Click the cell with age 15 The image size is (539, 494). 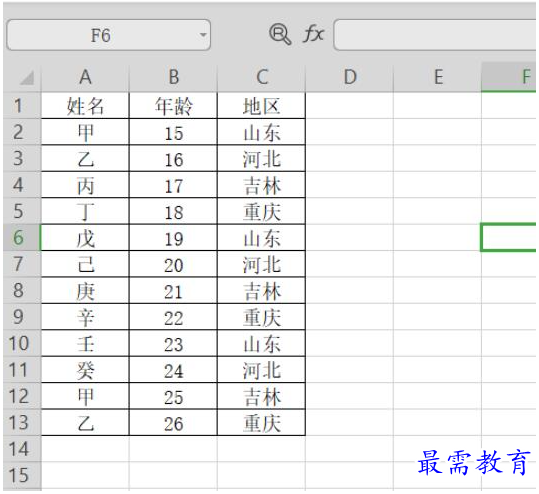coord(173,132)
